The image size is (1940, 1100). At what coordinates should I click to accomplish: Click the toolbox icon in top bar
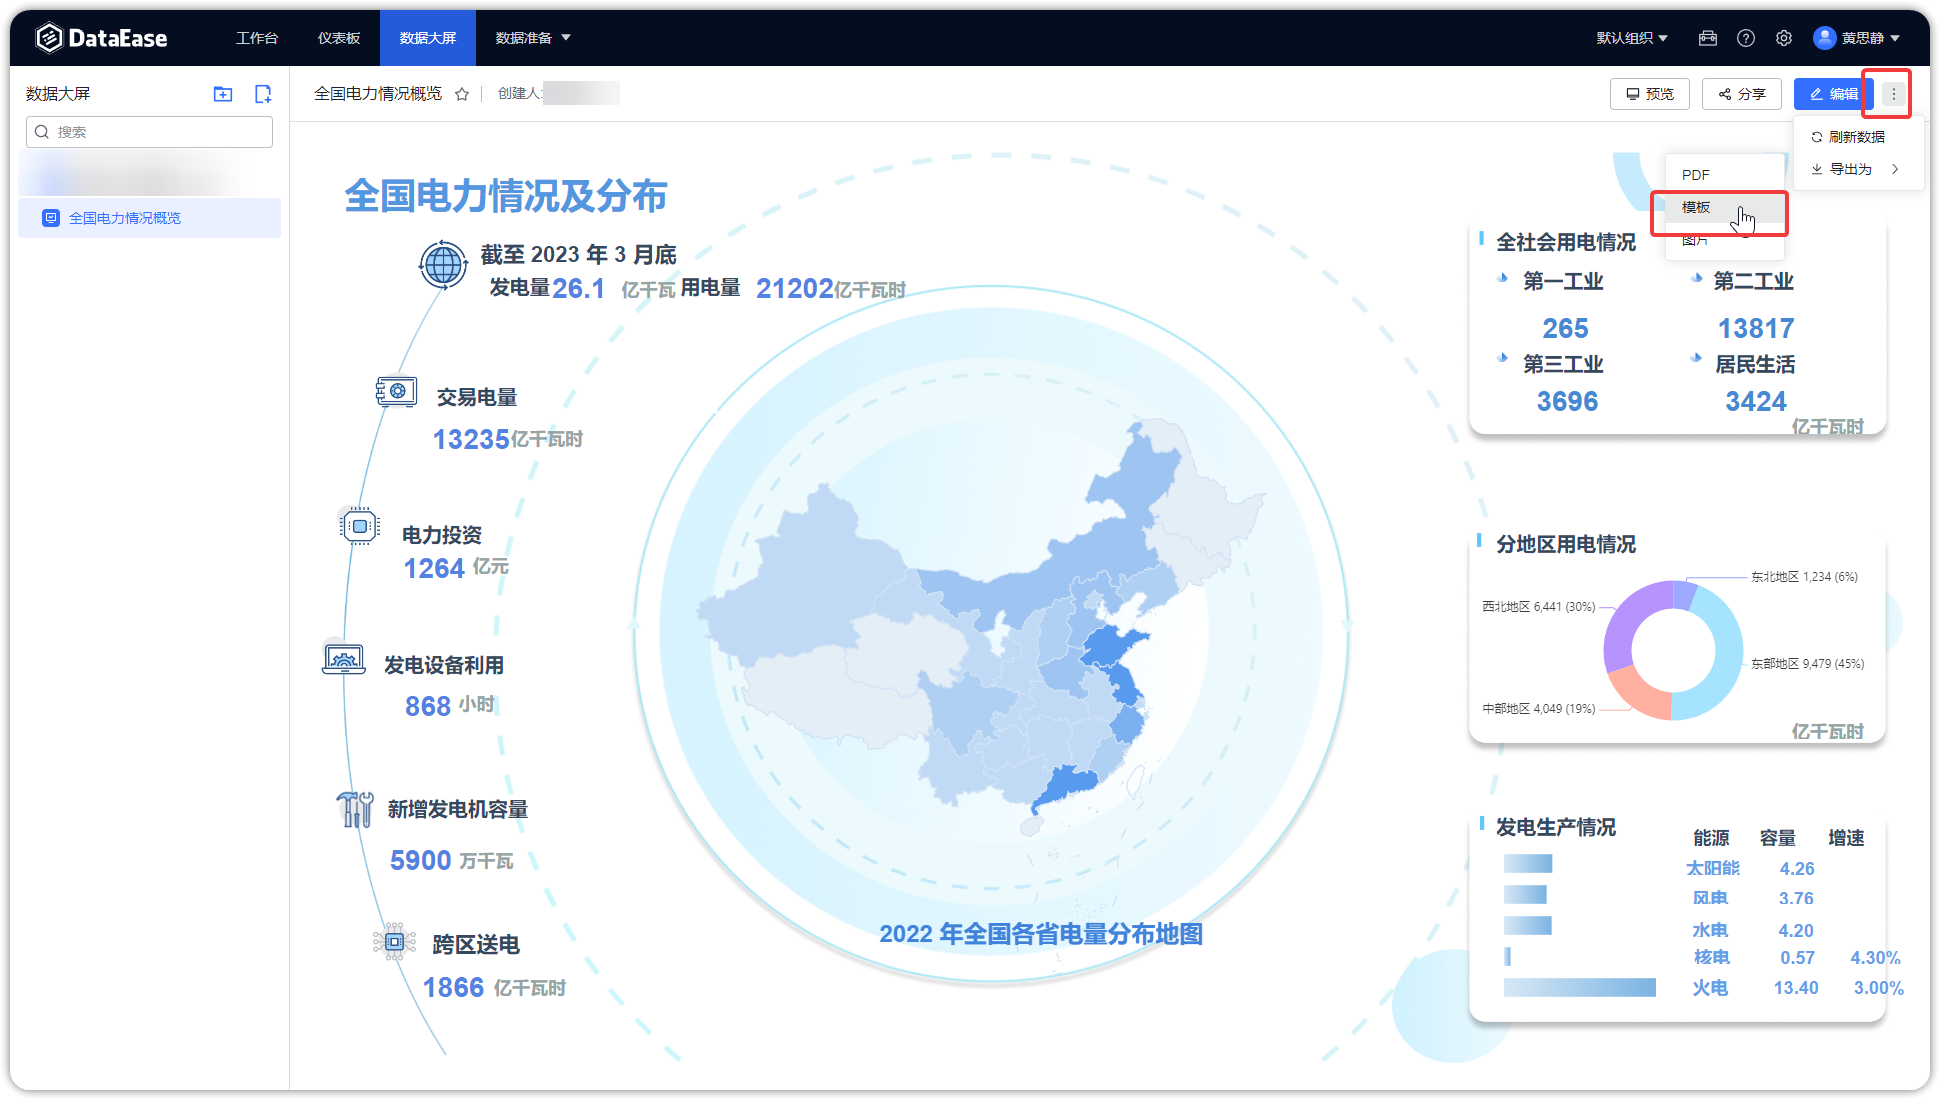(x=1708, y=38)
